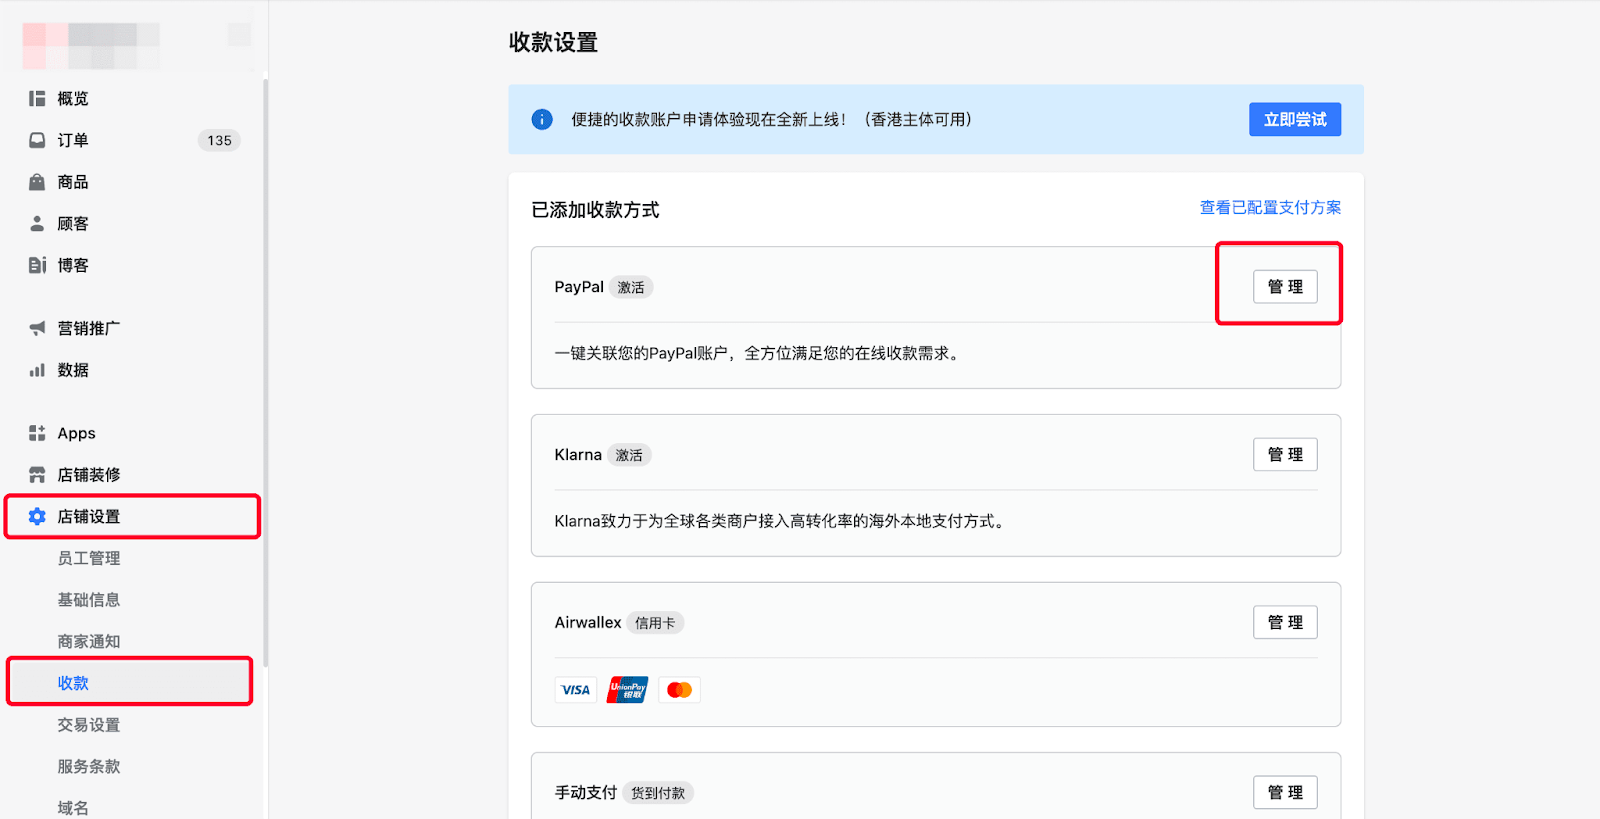
Task: Click the Airwallex 信用卡 tag
Action: point(655,623)
